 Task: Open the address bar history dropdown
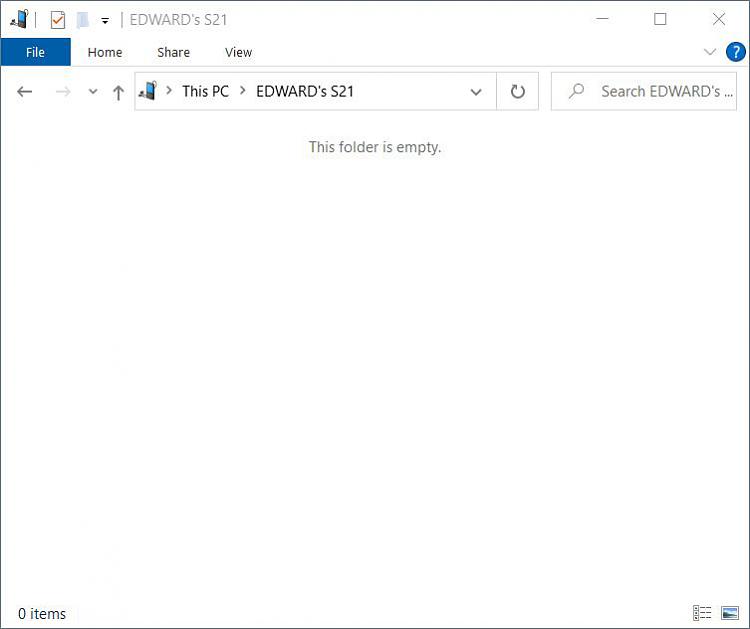(x=476, y=91)
